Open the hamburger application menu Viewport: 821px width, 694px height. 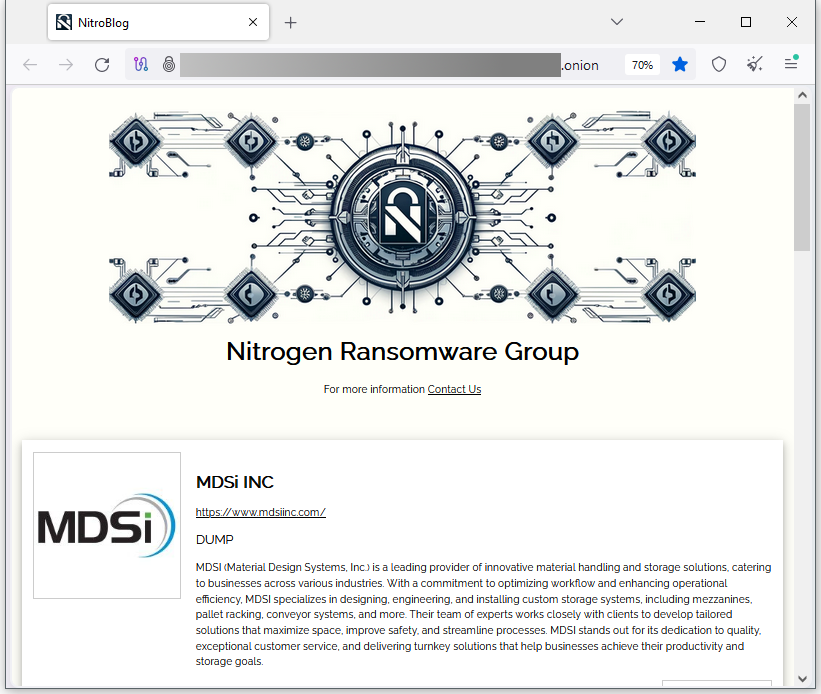[791, 64]
